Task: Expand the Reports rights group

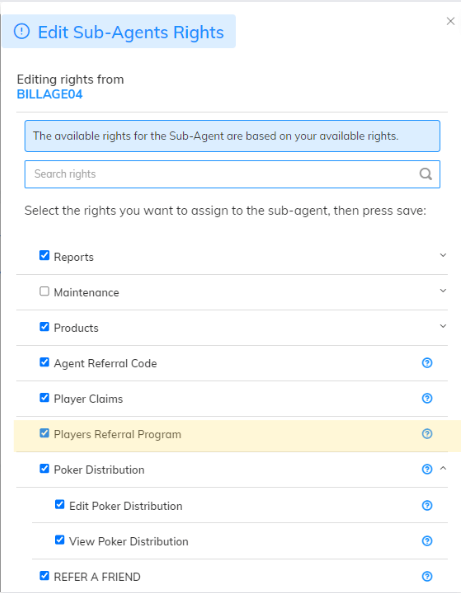Action: [443, 255]
